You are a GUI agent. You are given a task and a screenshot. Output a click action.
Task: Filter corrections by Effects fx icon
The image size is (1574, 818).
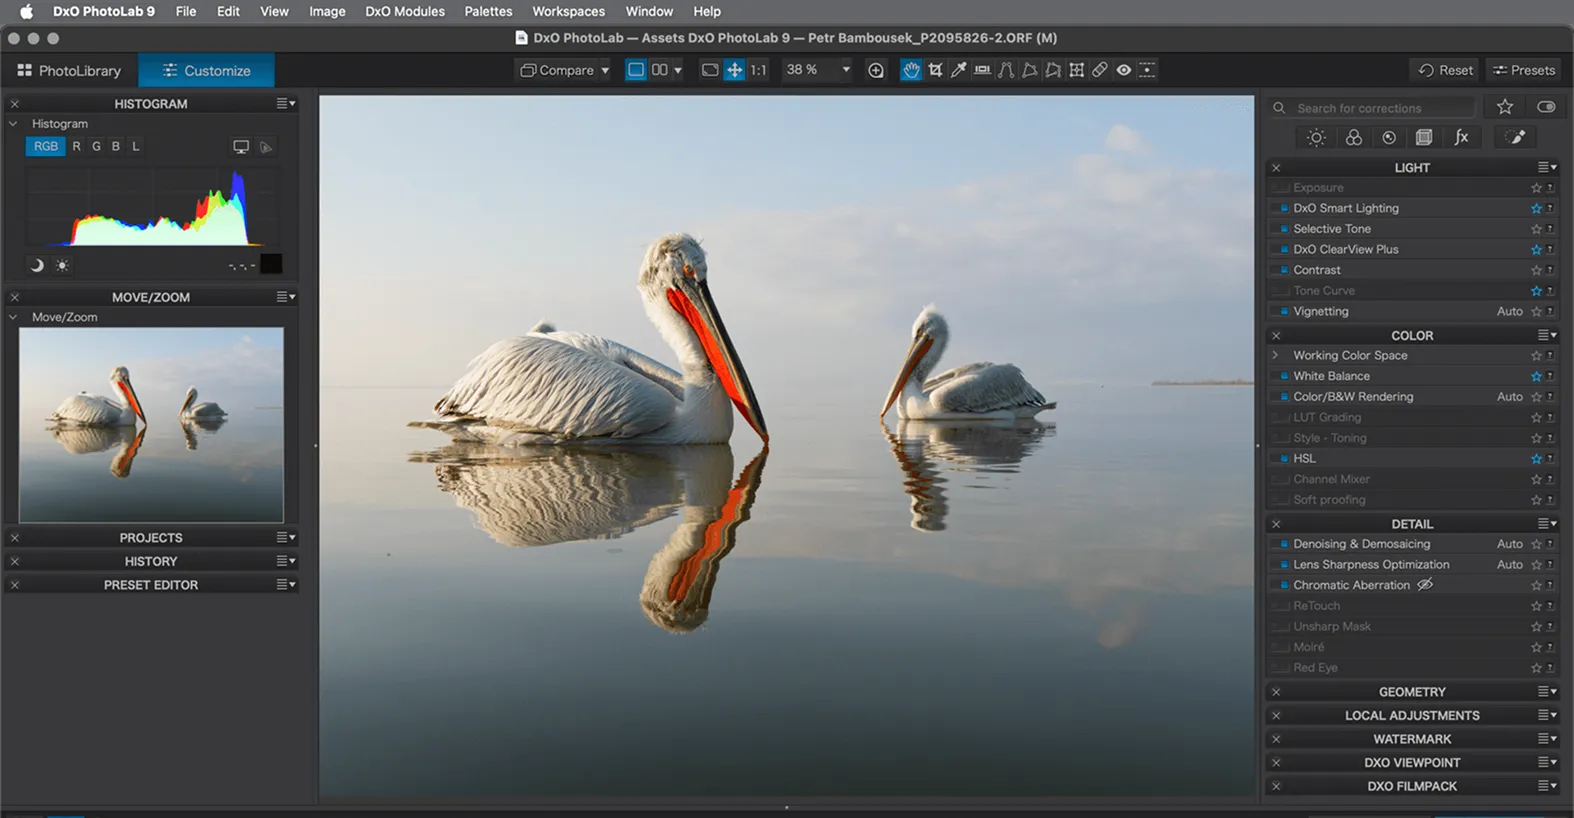click(x=1461, y=138)
